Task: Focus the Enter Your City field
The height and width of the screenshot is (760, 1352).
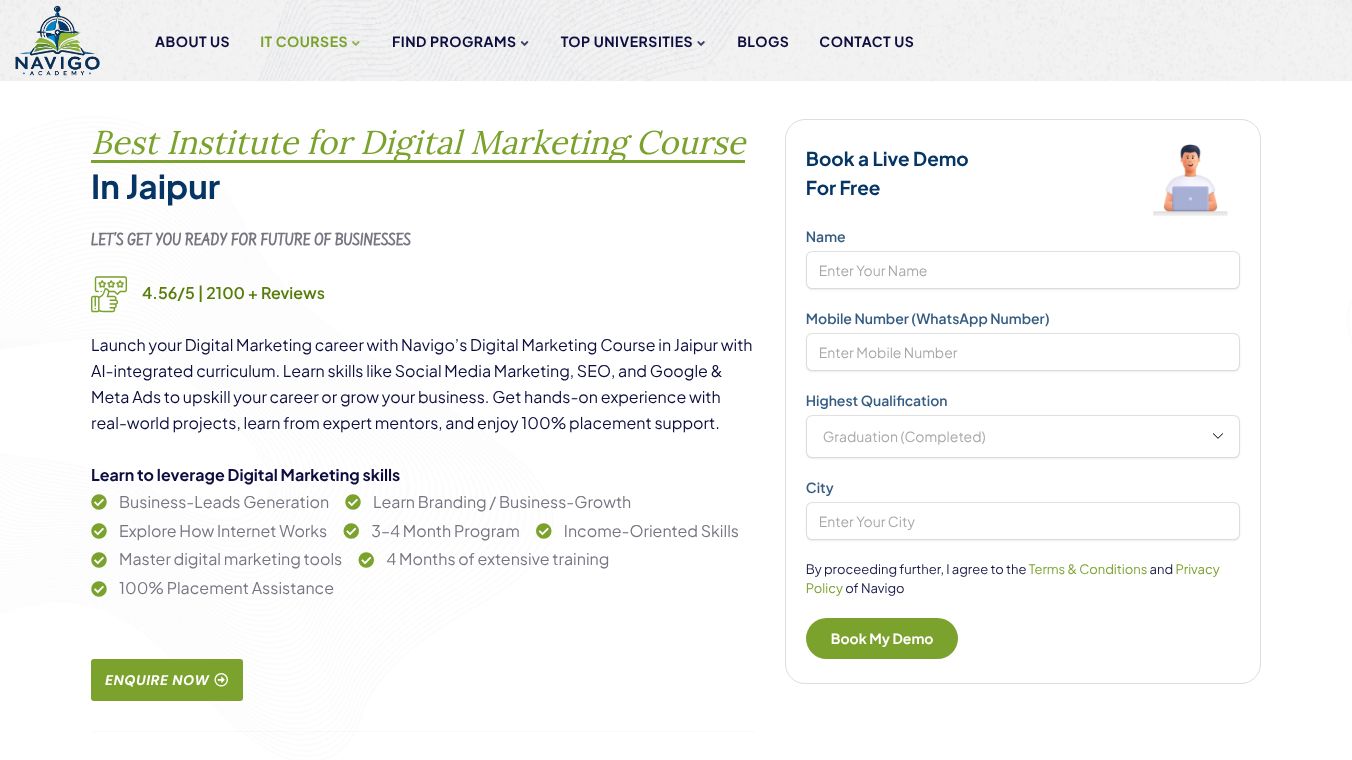Action: pos(1022,522)
